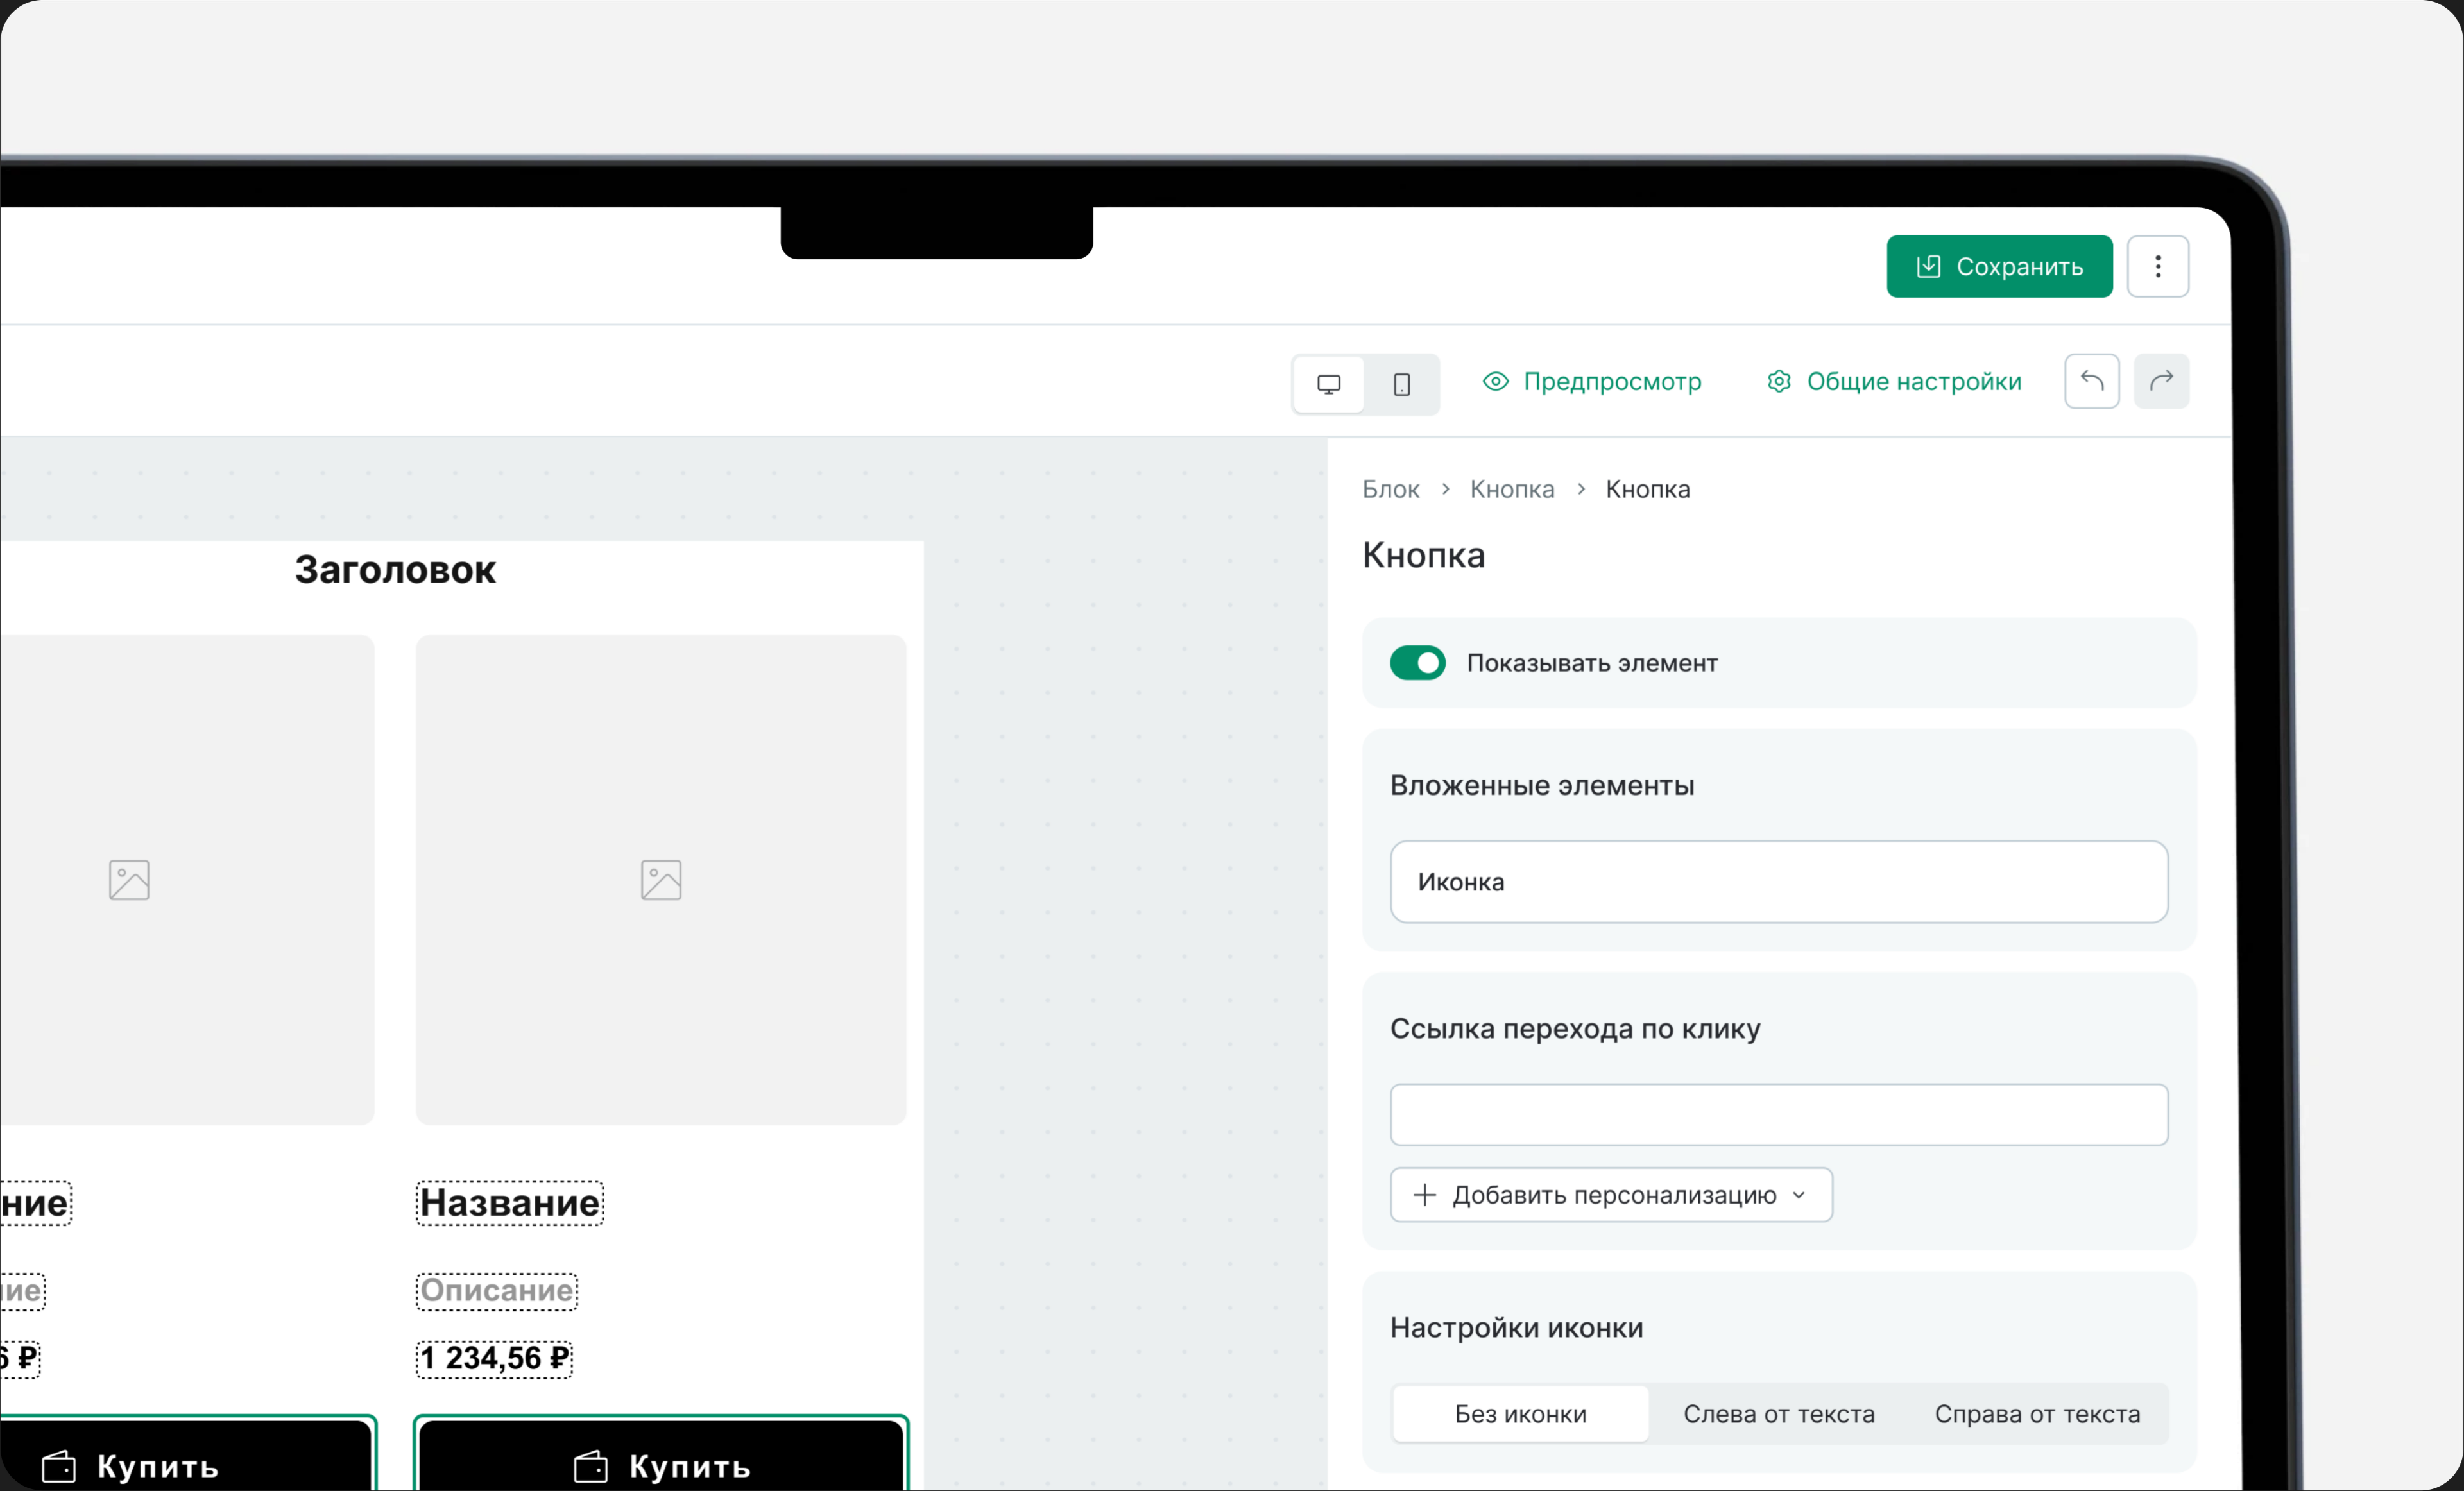This screenshot has width=2464, height=1491.
Task: Click the wallet icon on second Купить button
Action: (x=590, y=1466)
